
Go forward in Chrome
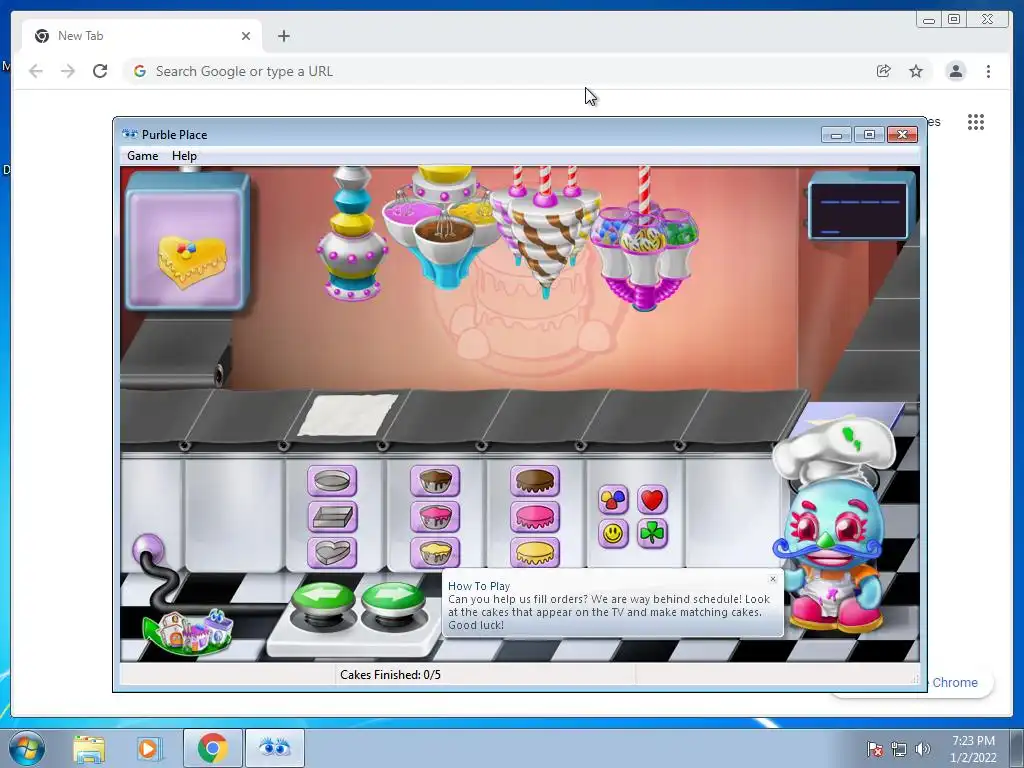tap(68, 71)
